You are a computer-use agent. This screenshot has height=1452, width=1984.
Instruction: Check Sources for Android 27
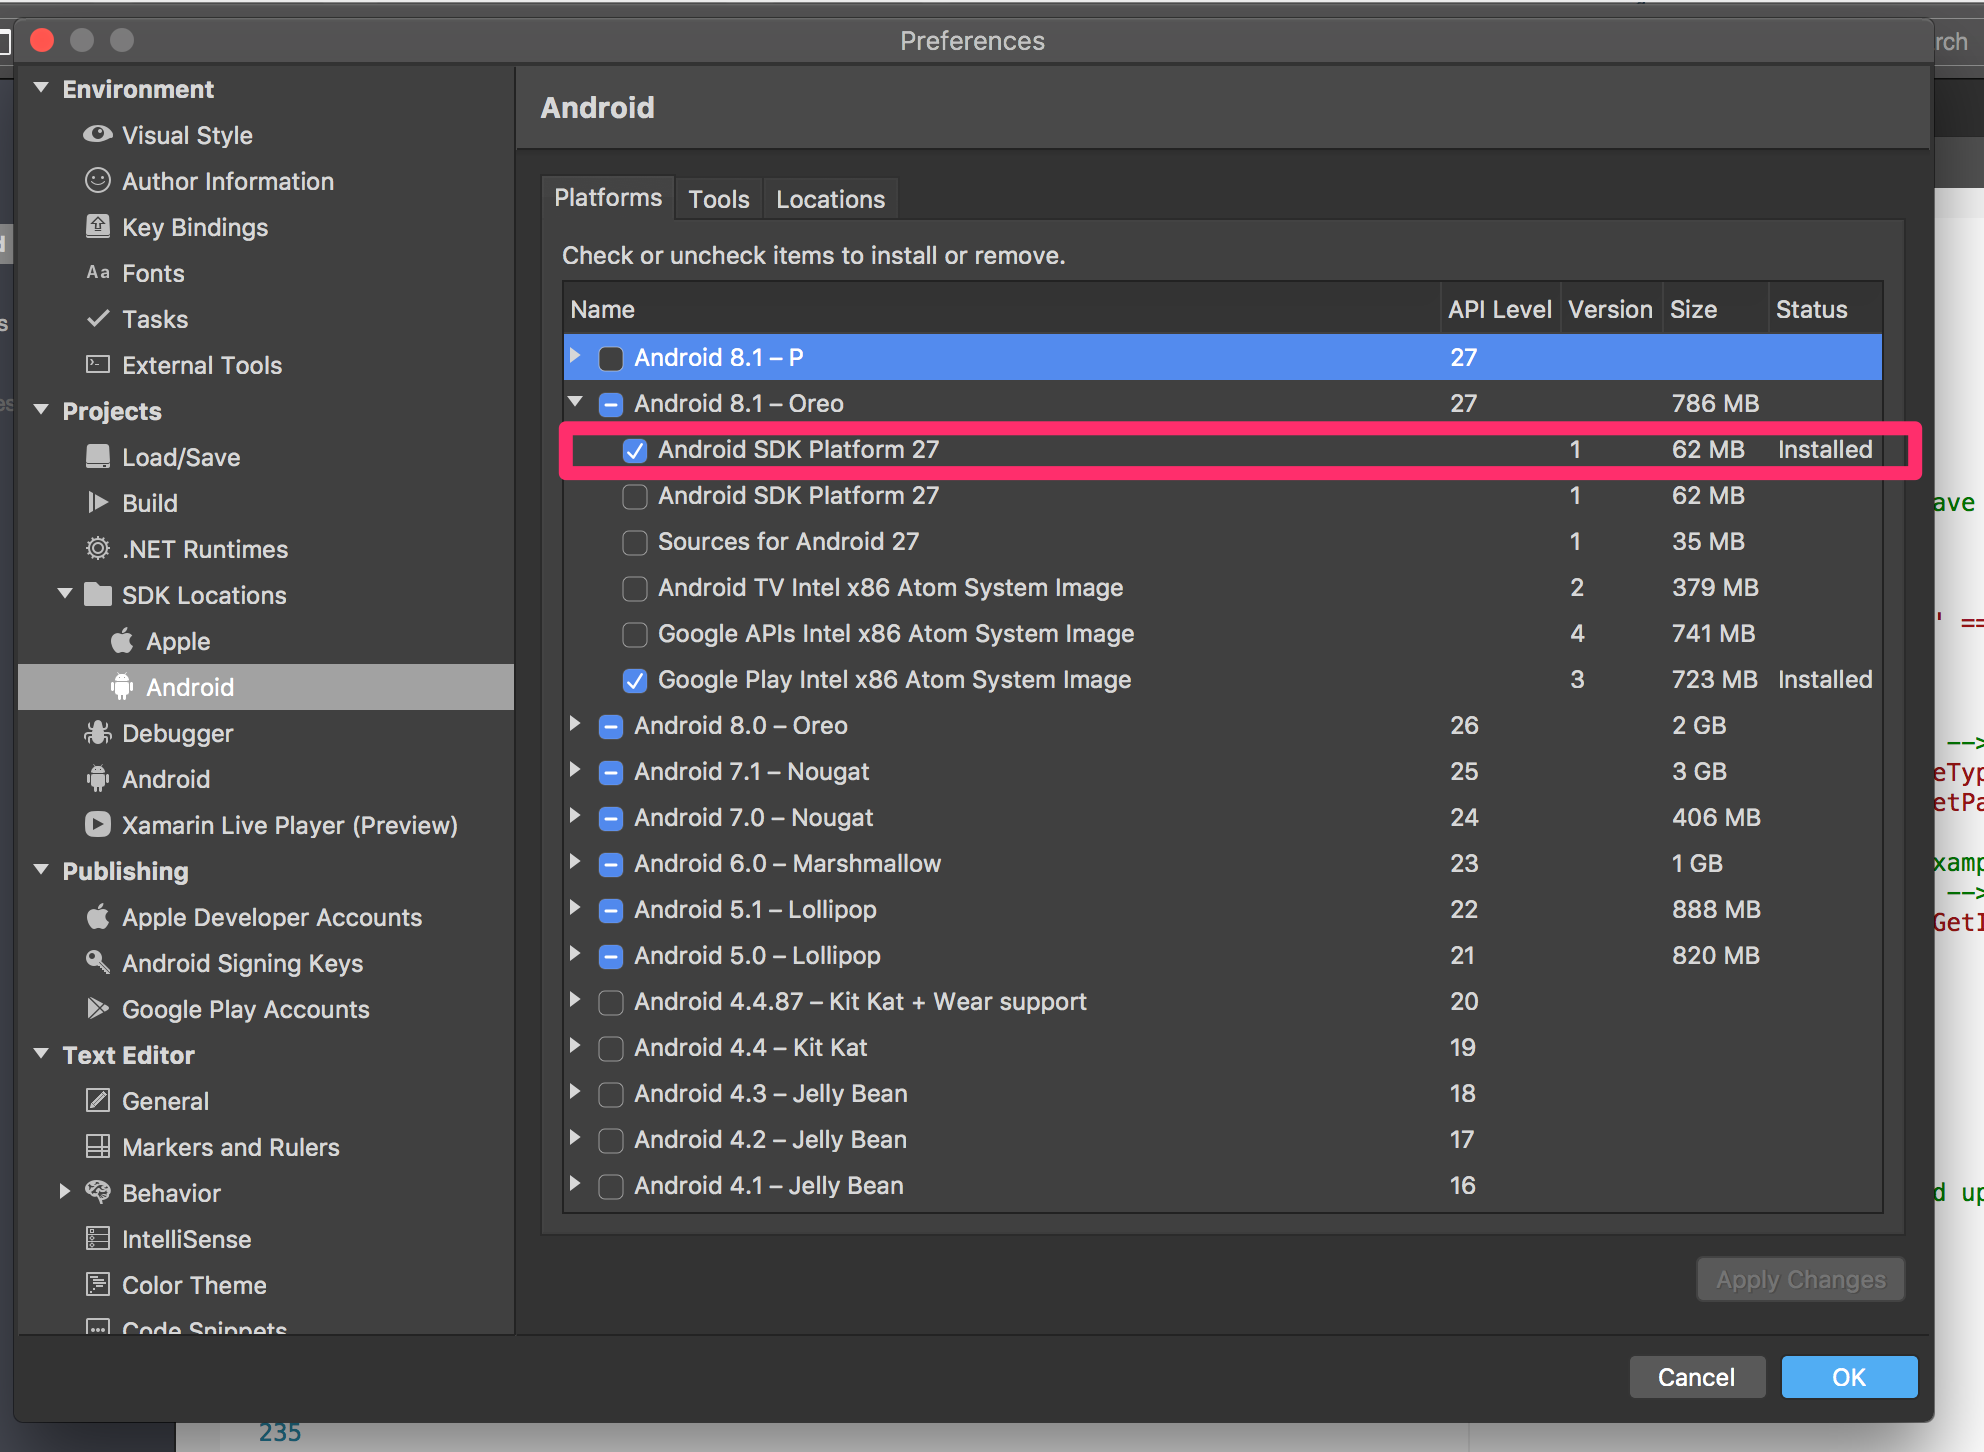[635, 542]
